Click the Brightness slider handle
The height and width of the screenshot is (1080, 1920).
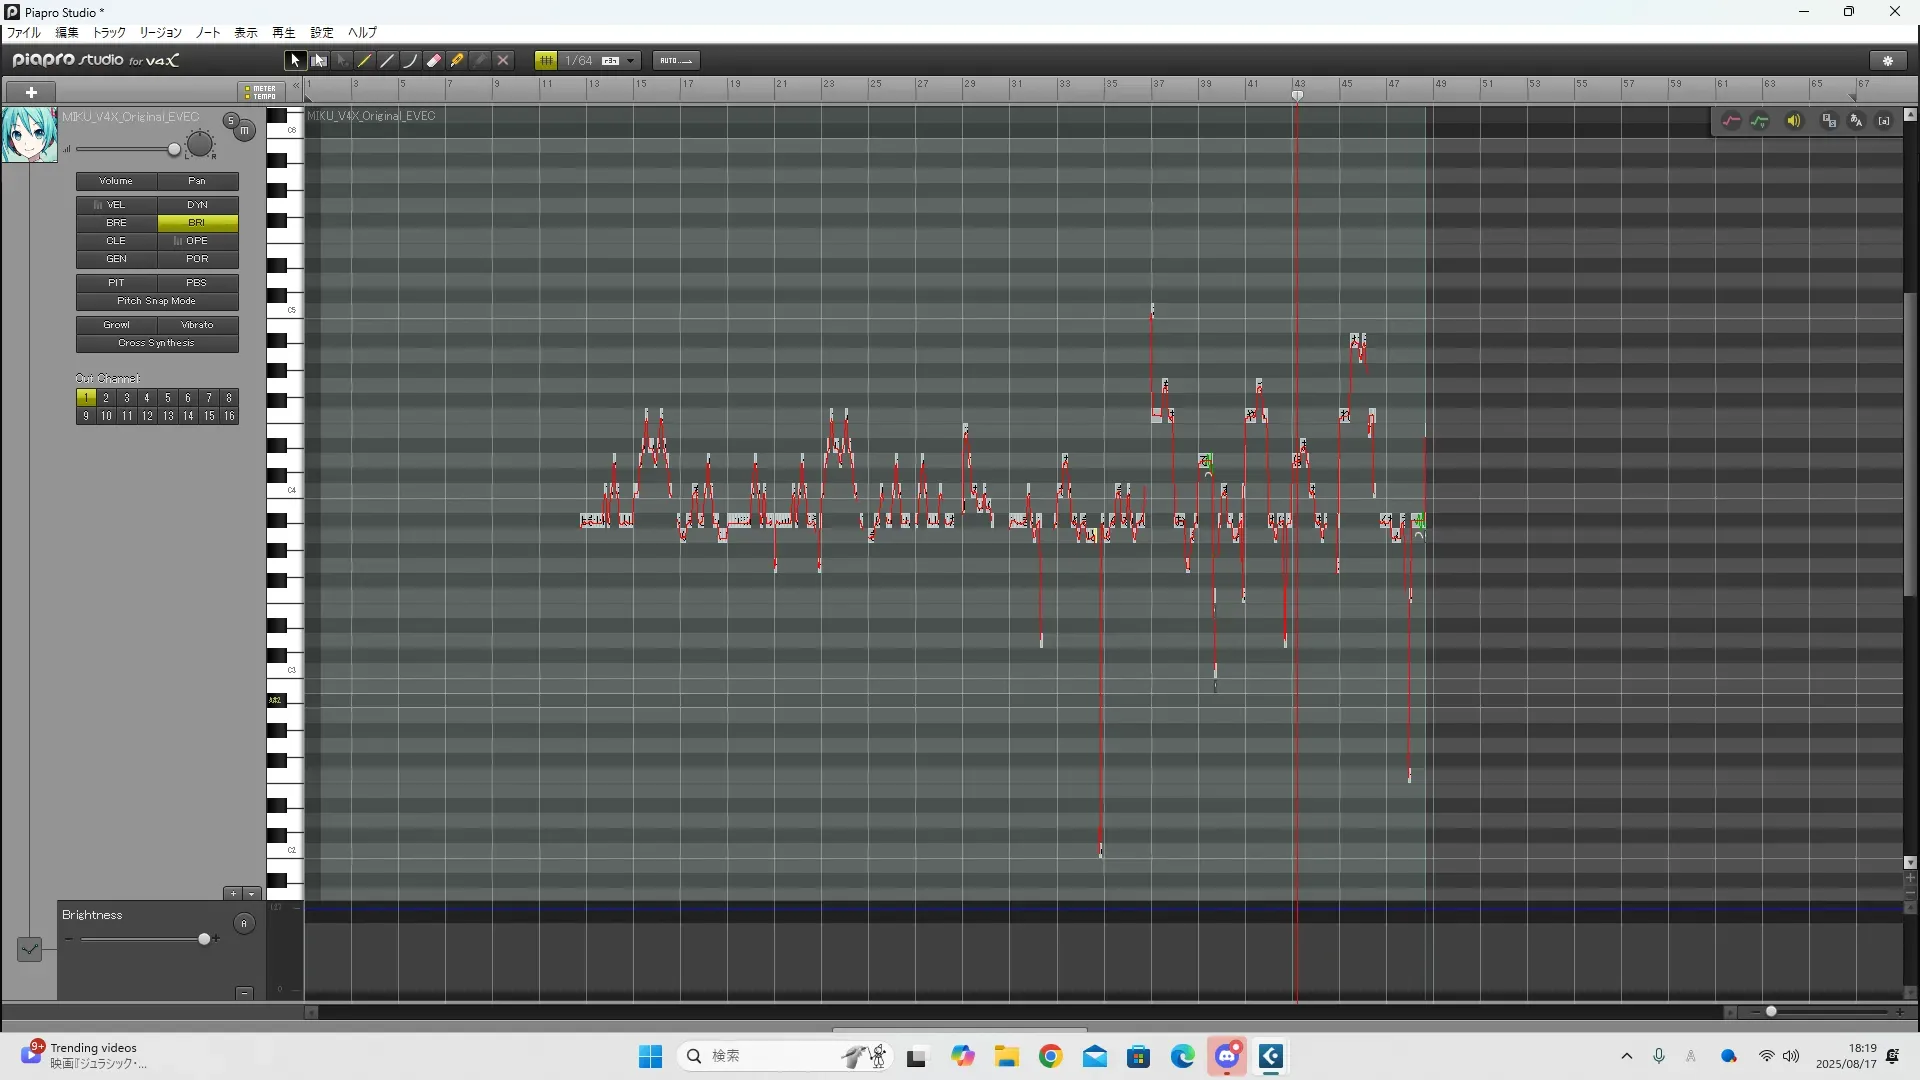pyautogui.click(x=205, y=939)
